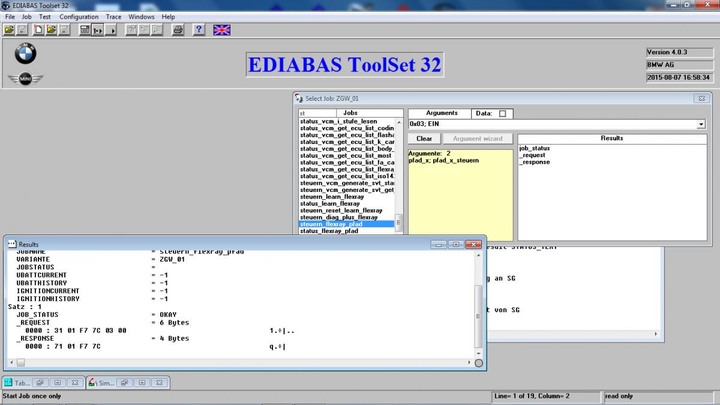720x405 pixels.
Task: Click the job_status result entry
Action: pos(534,148)
